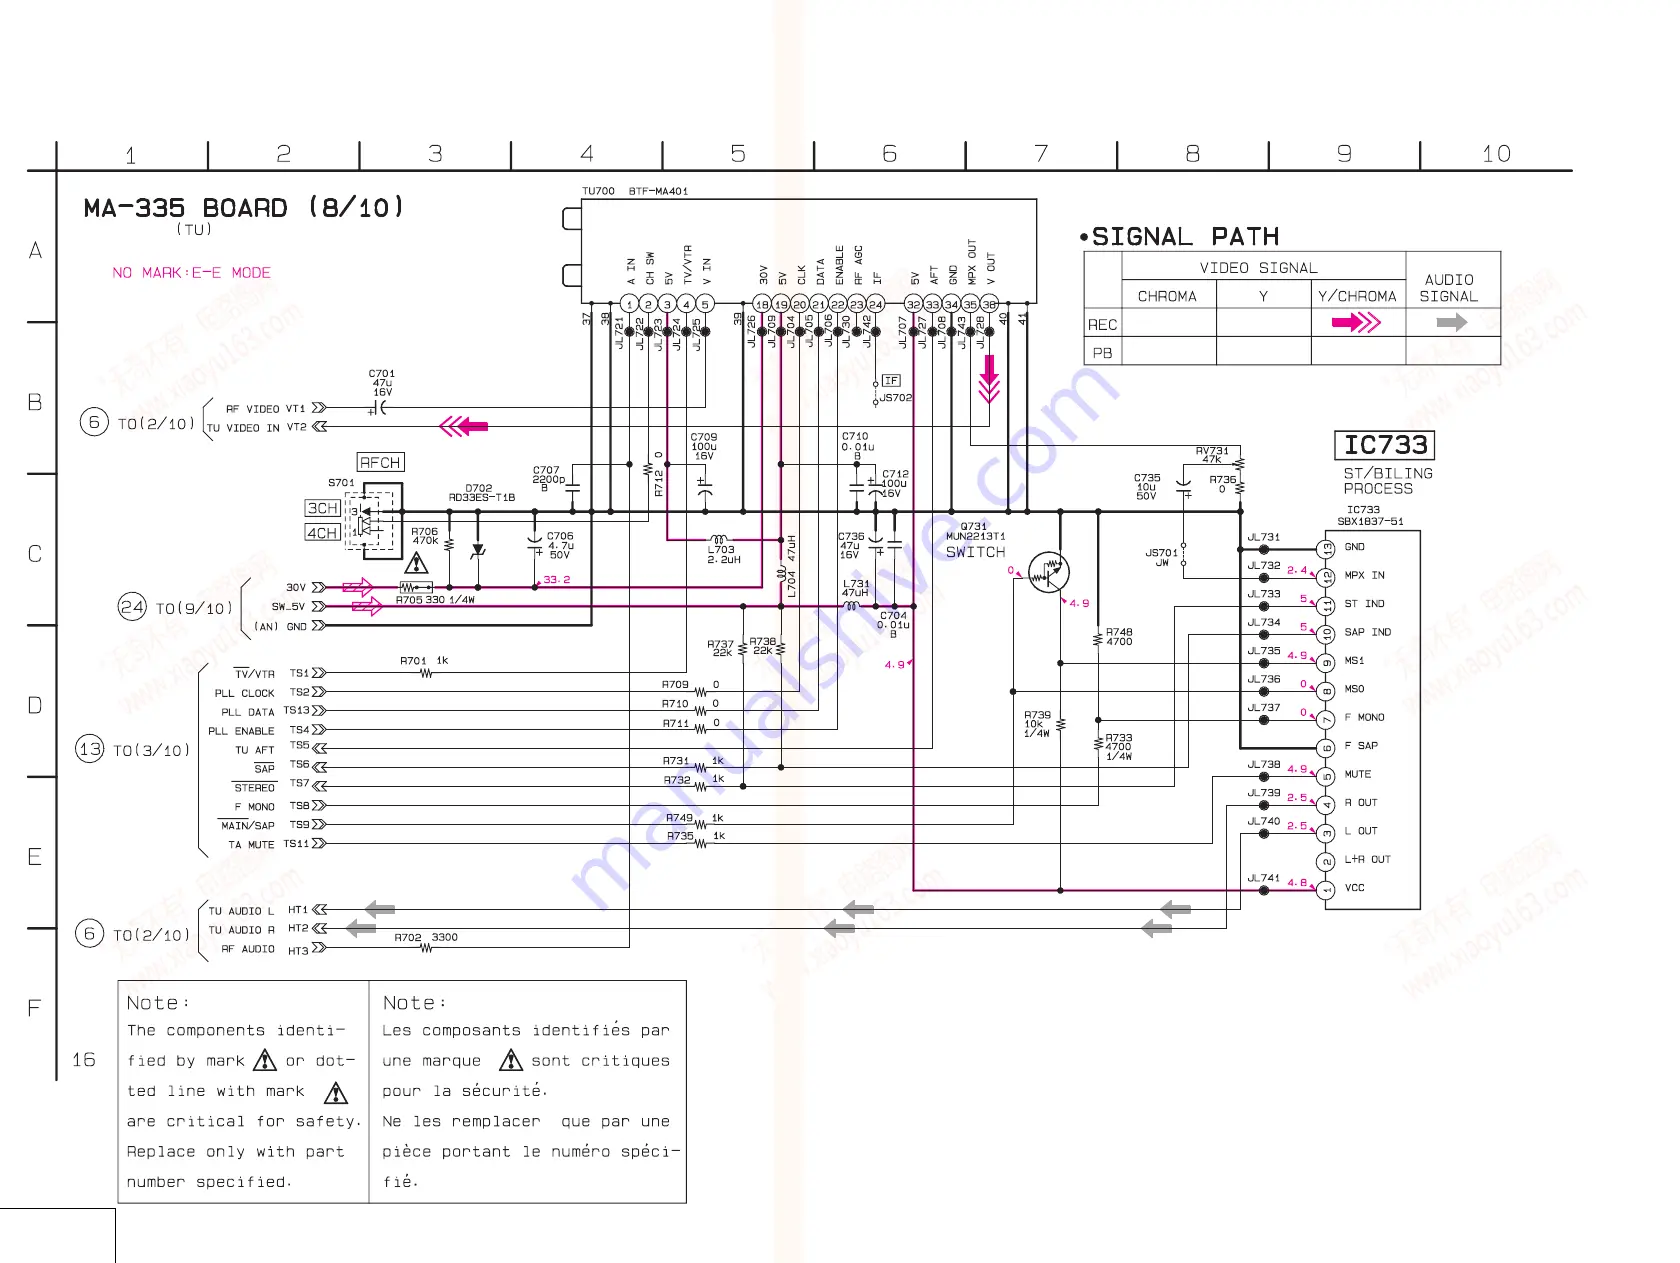Click the PLL ENABLE TS4 signal label
The width and height of the screenshot is (1680, 1263).
point(260,731)
